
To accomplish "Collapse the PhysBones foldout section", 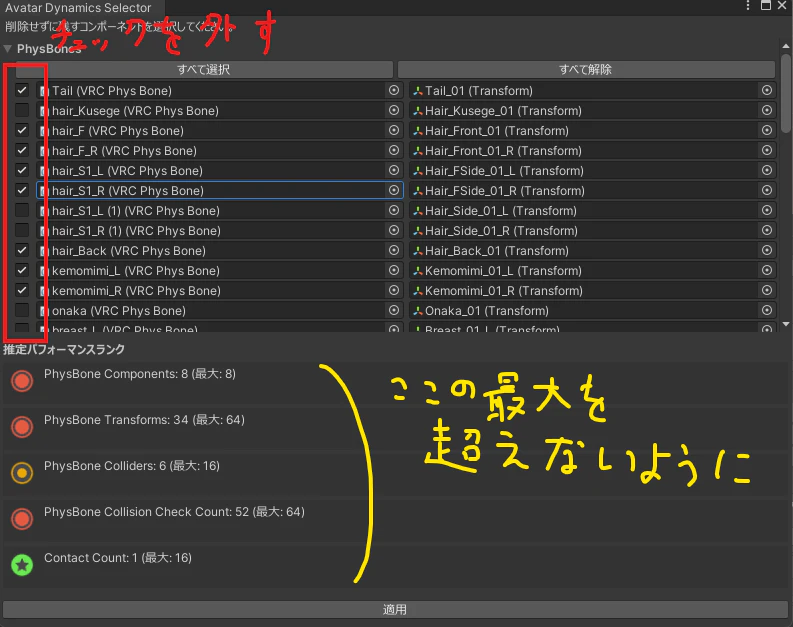I will coord(8,49).
